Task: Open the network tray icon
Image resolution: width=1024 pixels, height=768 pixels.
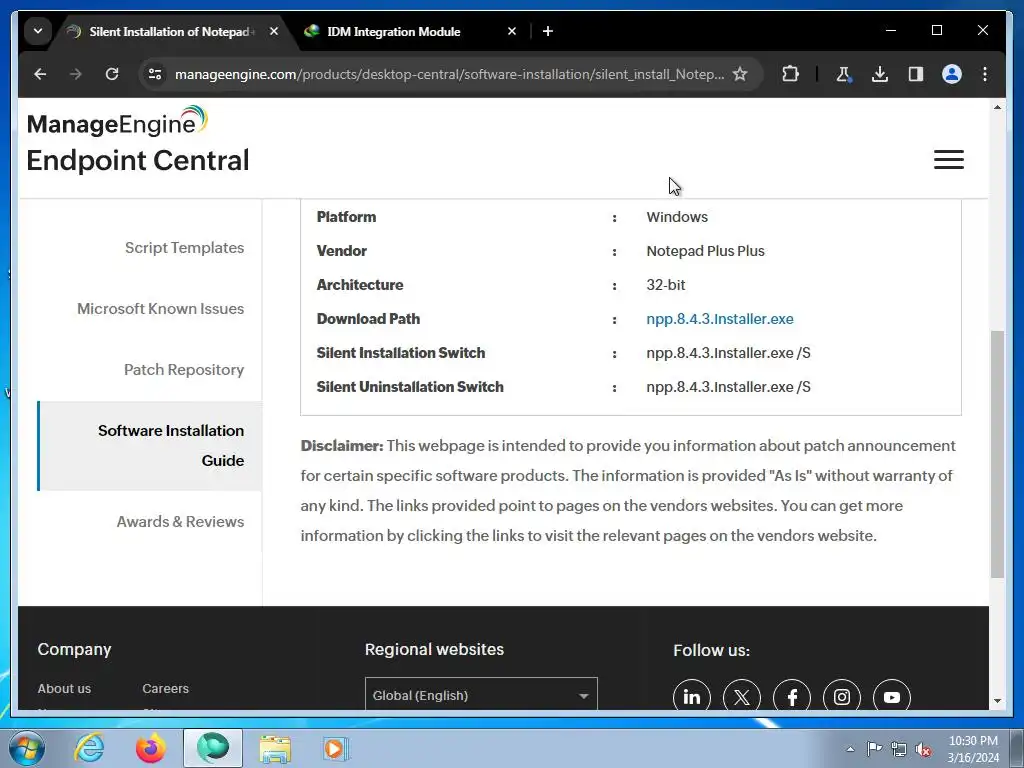Action: [899, 749]
